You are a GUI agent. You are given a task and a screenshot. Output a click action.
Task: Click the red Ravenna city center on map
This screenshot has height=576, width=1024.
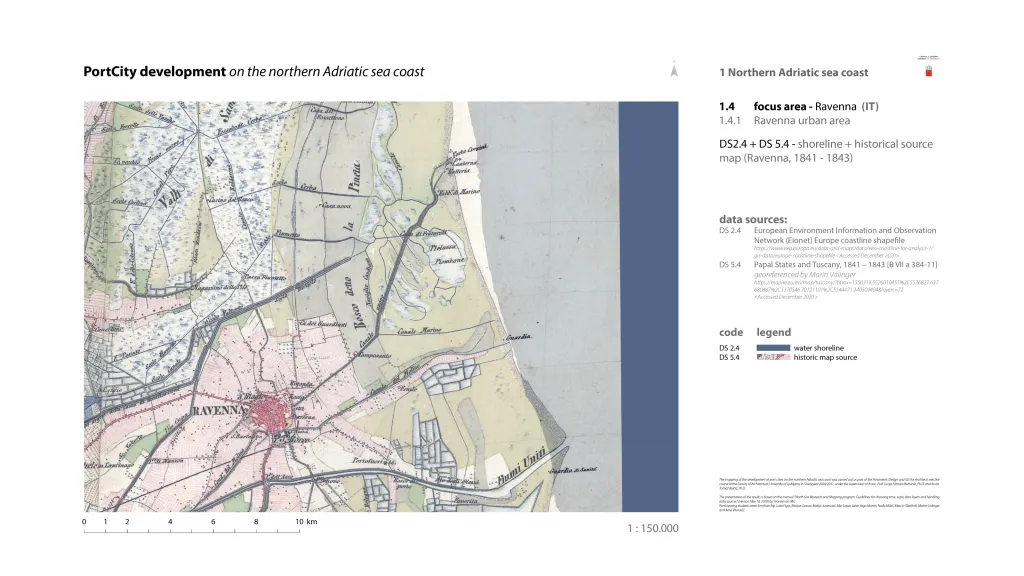tap(272, 411)
